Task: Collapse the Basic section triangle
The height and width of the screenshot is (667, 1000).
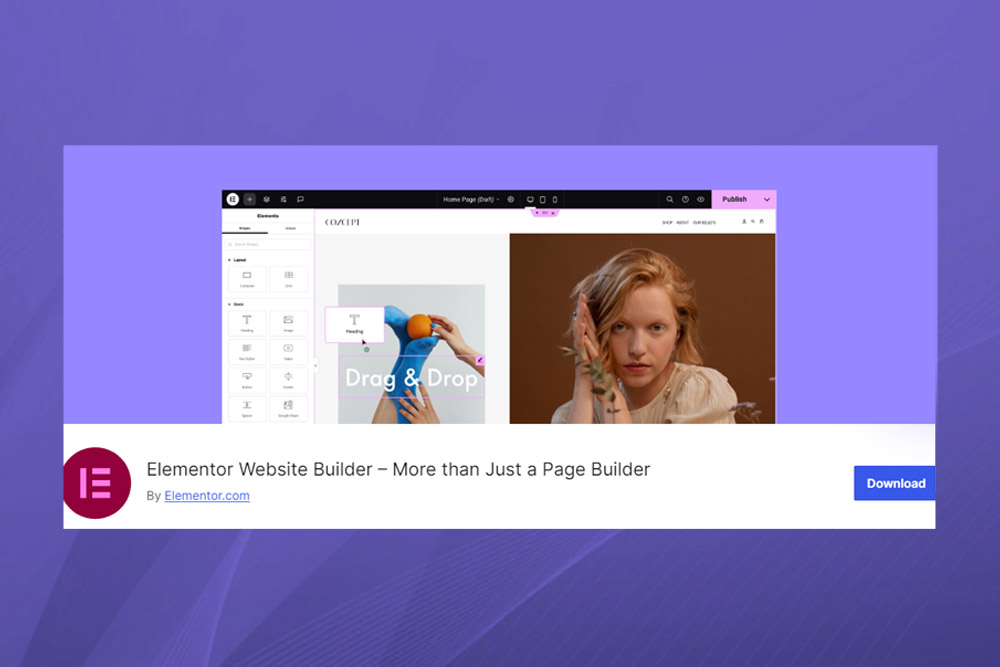Action: pyautogui.click(x=230, y=304)
